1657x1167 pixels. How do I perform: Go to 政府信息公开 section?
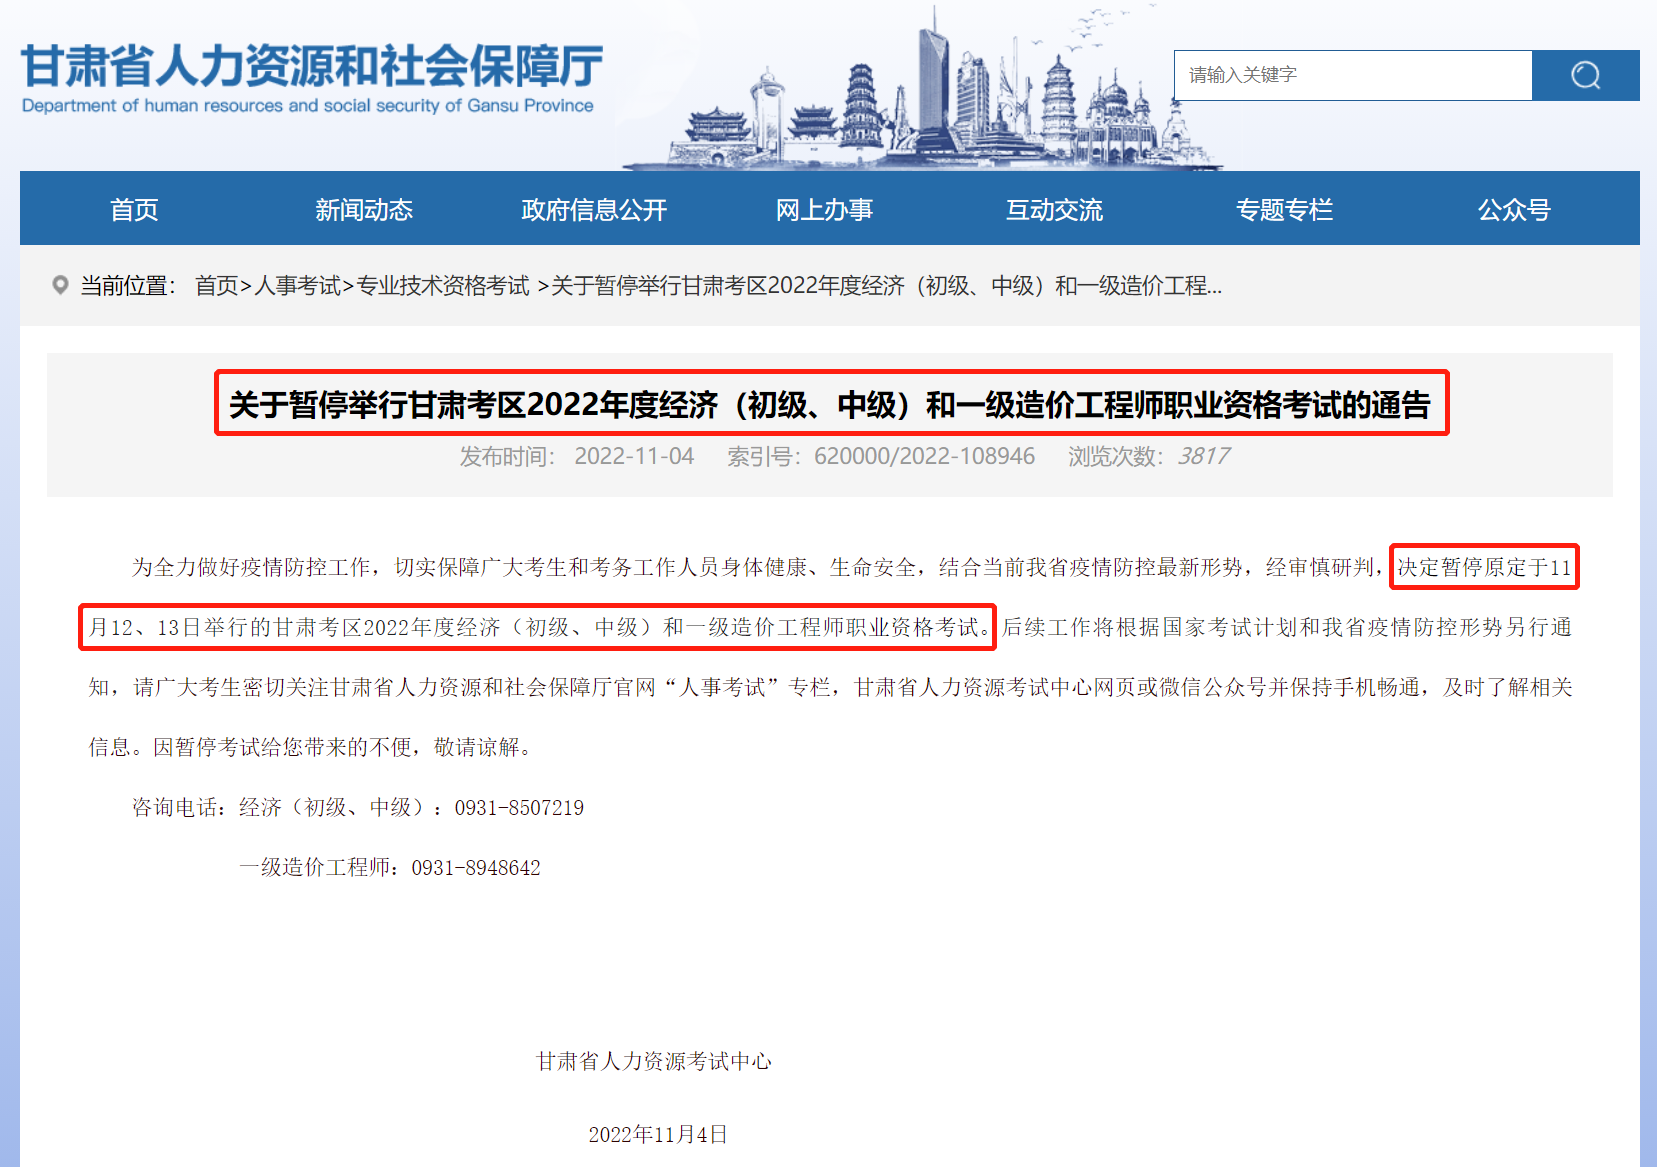point(594,210)
